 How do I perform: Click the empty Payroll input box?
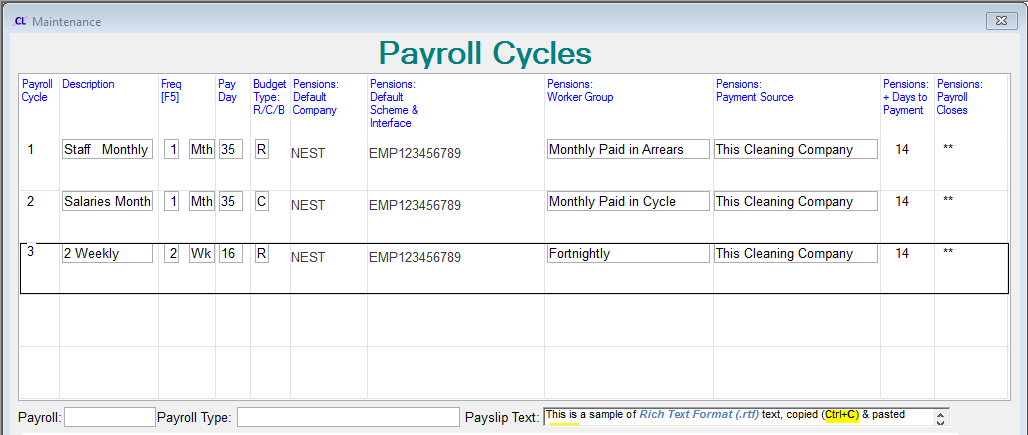[x=110, y=417]
